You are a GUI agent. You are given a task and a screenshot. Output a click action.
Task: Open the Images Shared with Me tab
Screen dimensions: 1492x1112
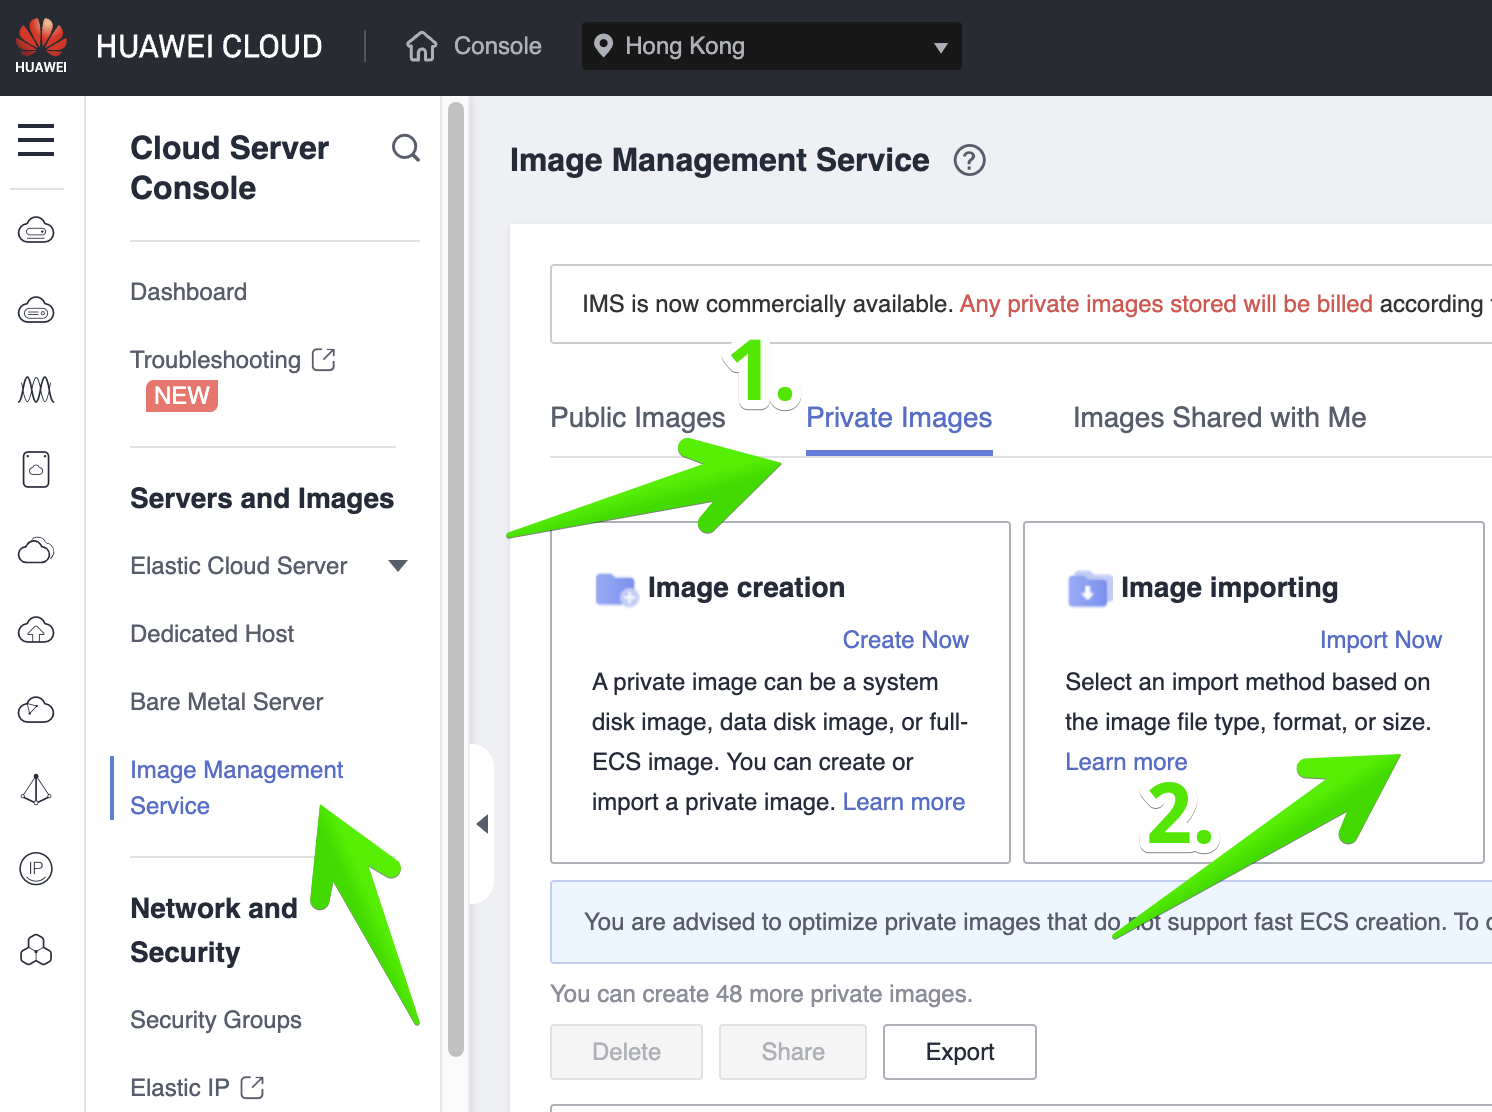(x=1219, y=418)
